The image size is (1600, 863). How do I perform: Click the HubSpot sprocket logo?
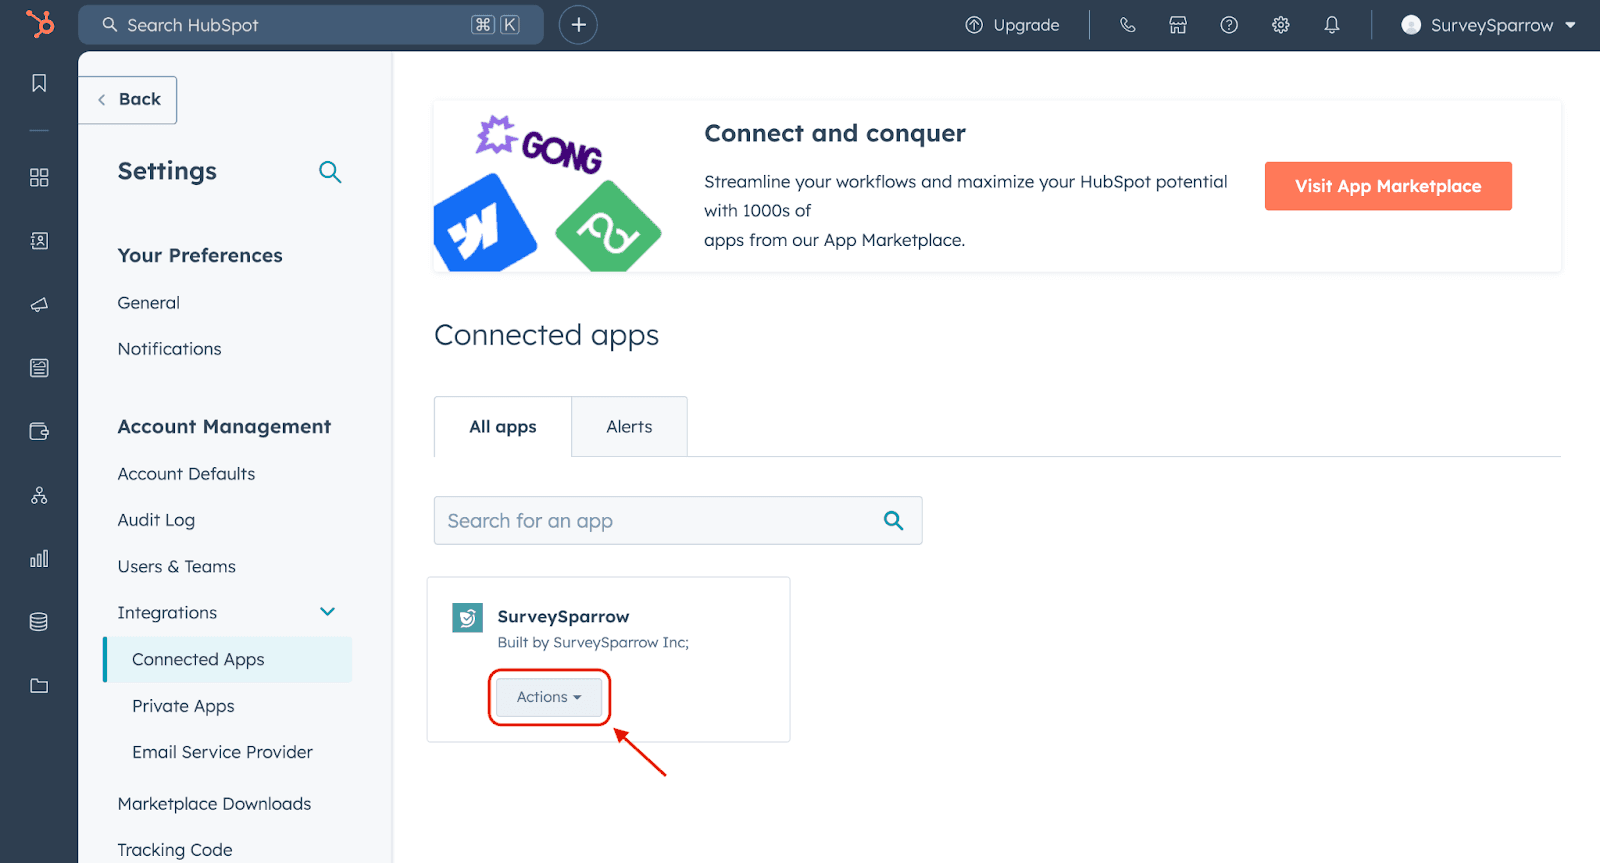pos(40,24)
